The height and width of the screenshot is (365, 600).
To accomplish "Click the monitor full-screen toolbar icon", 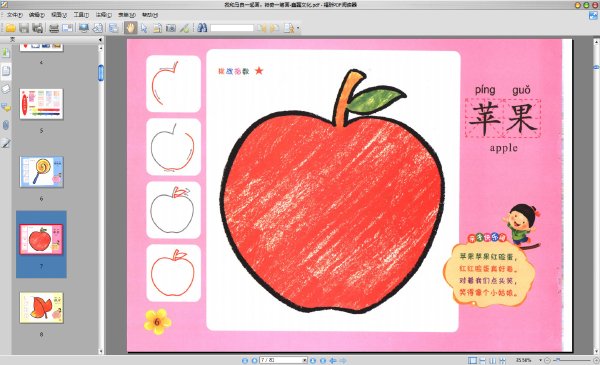I will (84, 28).
